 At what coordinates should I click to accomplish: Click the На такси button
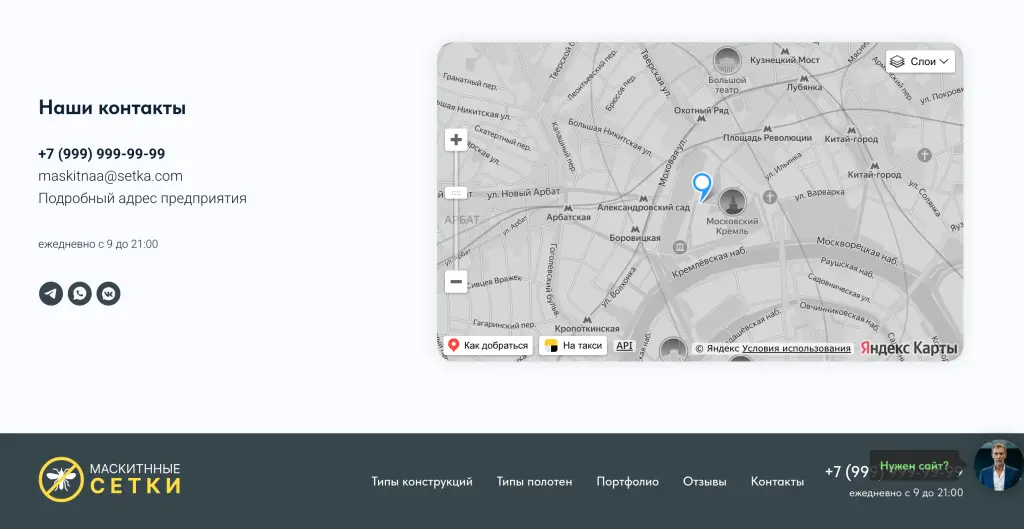point(573,345)
